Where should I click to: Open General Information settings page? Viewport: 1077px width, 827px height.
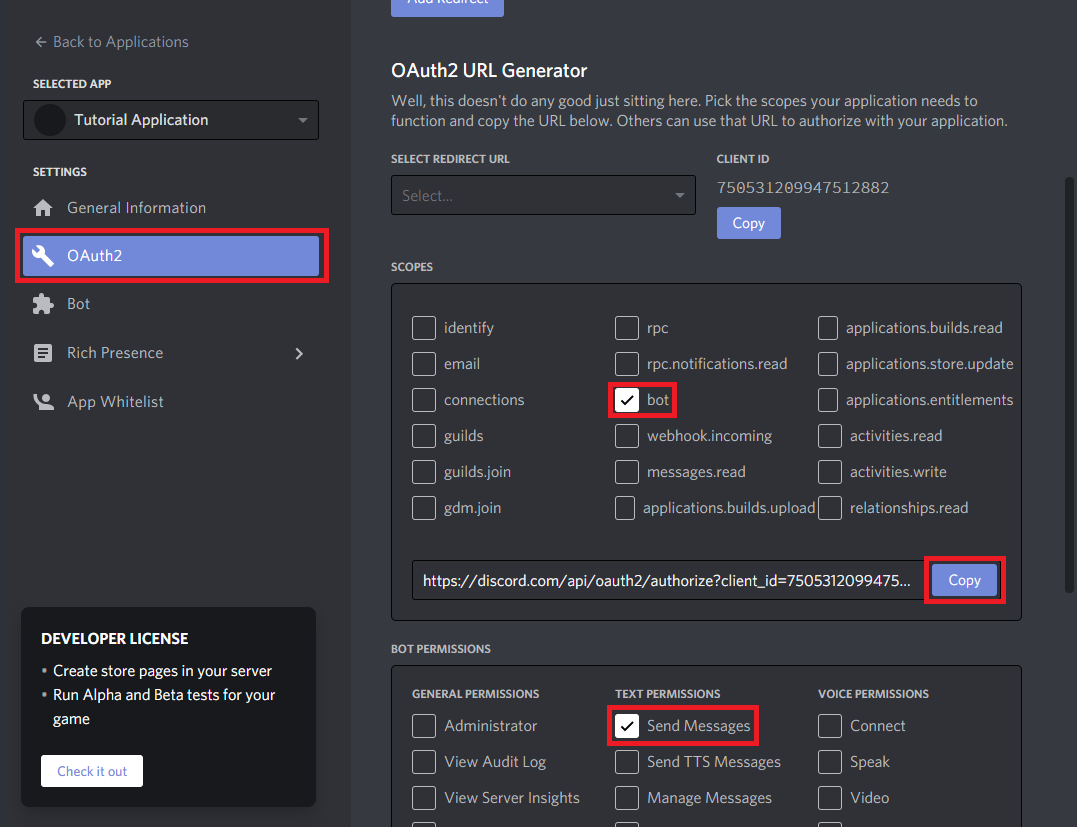point(171,207)
